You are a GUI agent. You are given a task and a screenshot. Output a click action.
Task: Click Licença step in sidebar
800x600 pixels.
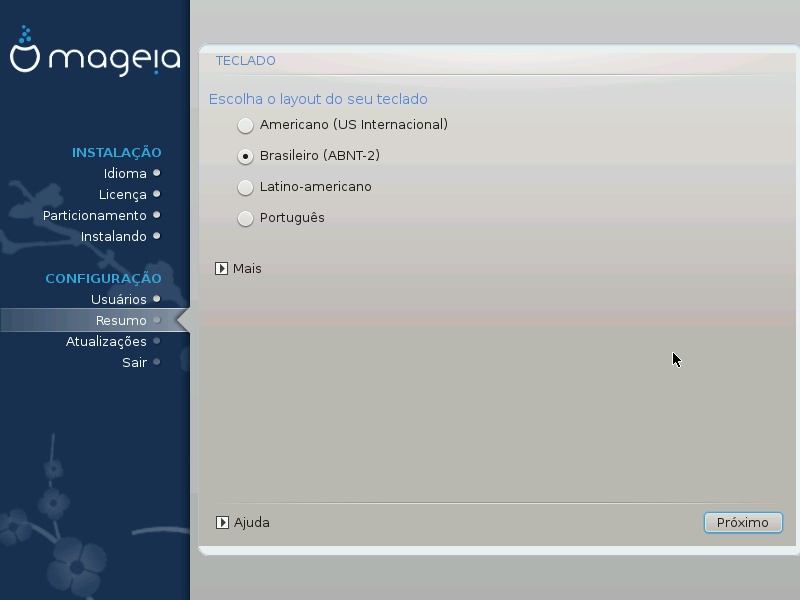122,194
